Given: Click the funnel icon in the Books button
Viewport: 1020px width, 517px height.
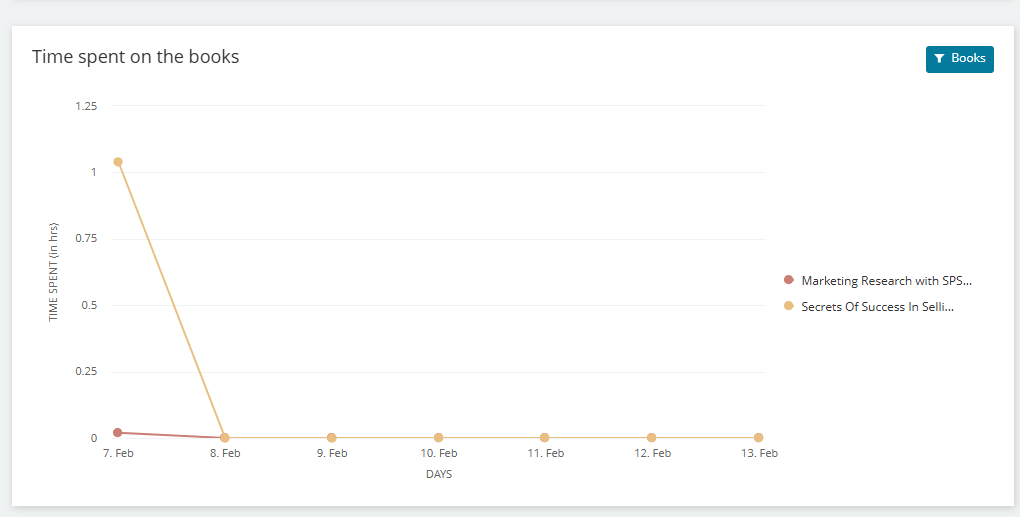Looking at the screenshot, I should pyautogui.click(x=939, y=59).
